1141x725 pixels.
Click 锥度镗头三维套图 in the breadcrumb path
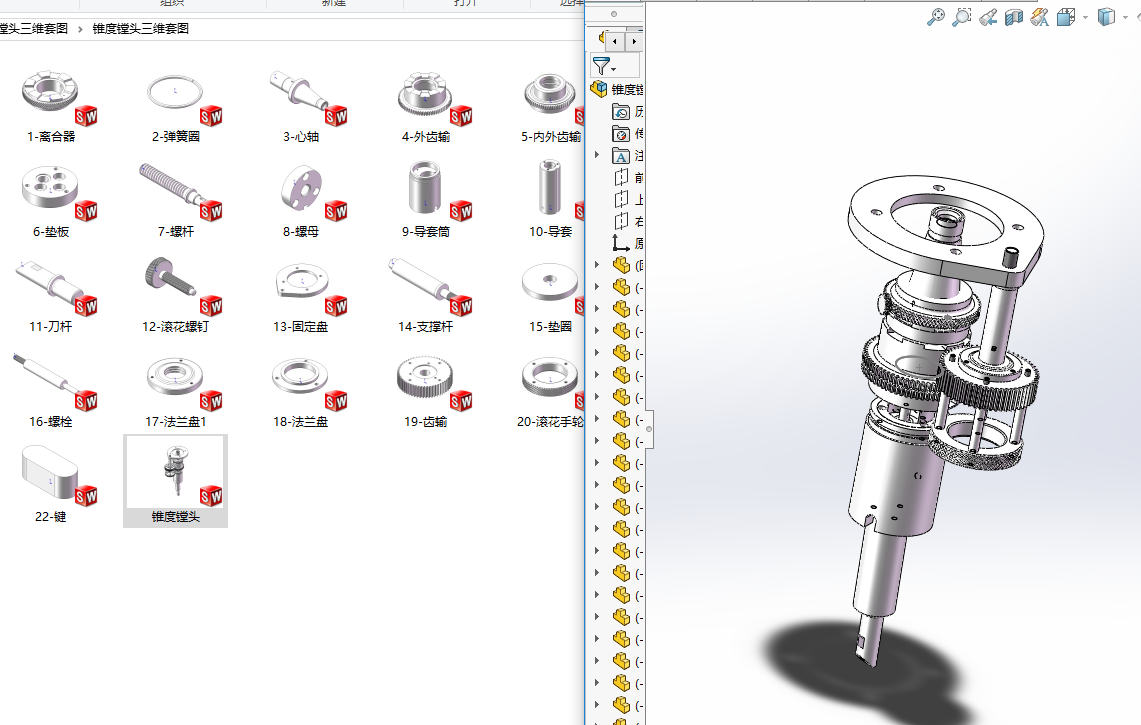[140, 29]
